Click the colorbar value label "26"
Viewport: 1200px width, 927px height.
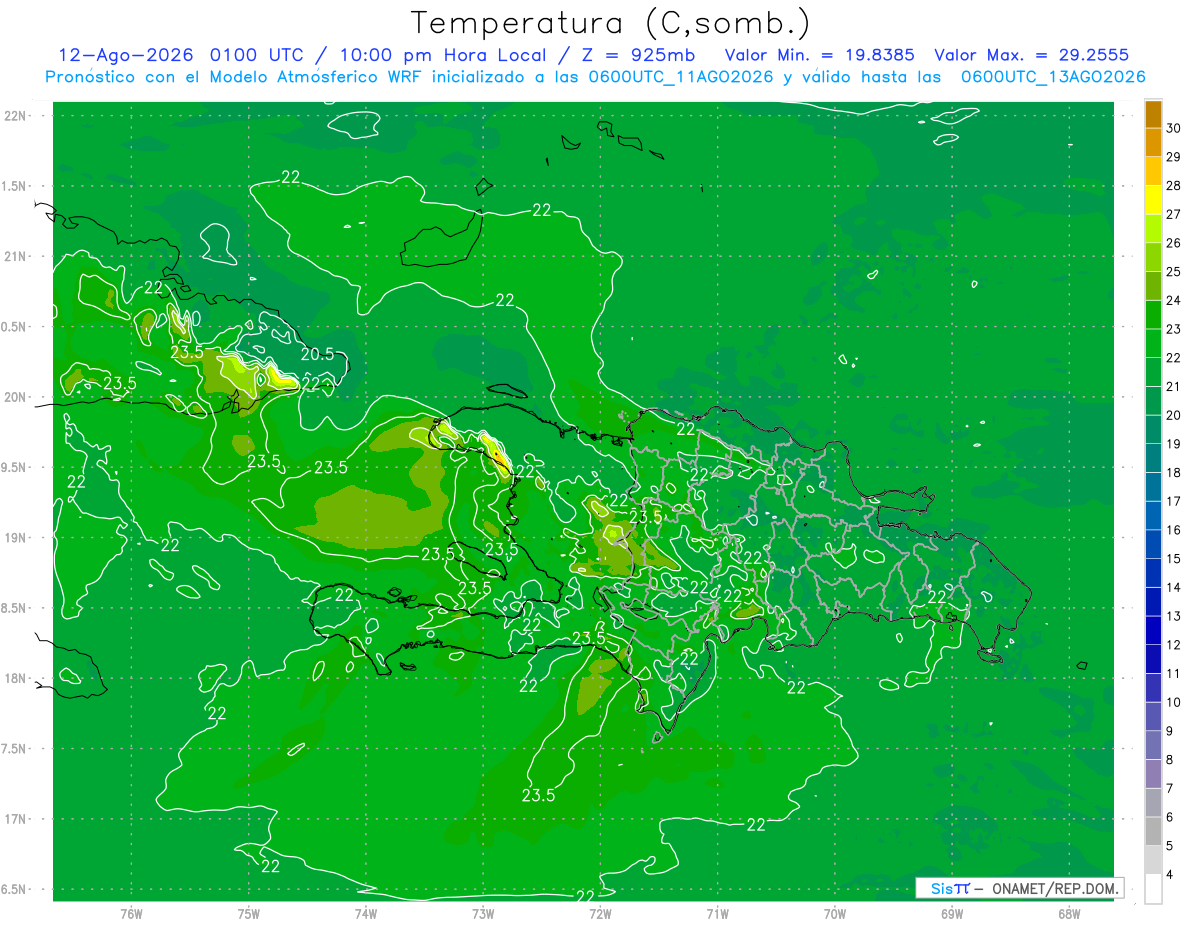1175,242
